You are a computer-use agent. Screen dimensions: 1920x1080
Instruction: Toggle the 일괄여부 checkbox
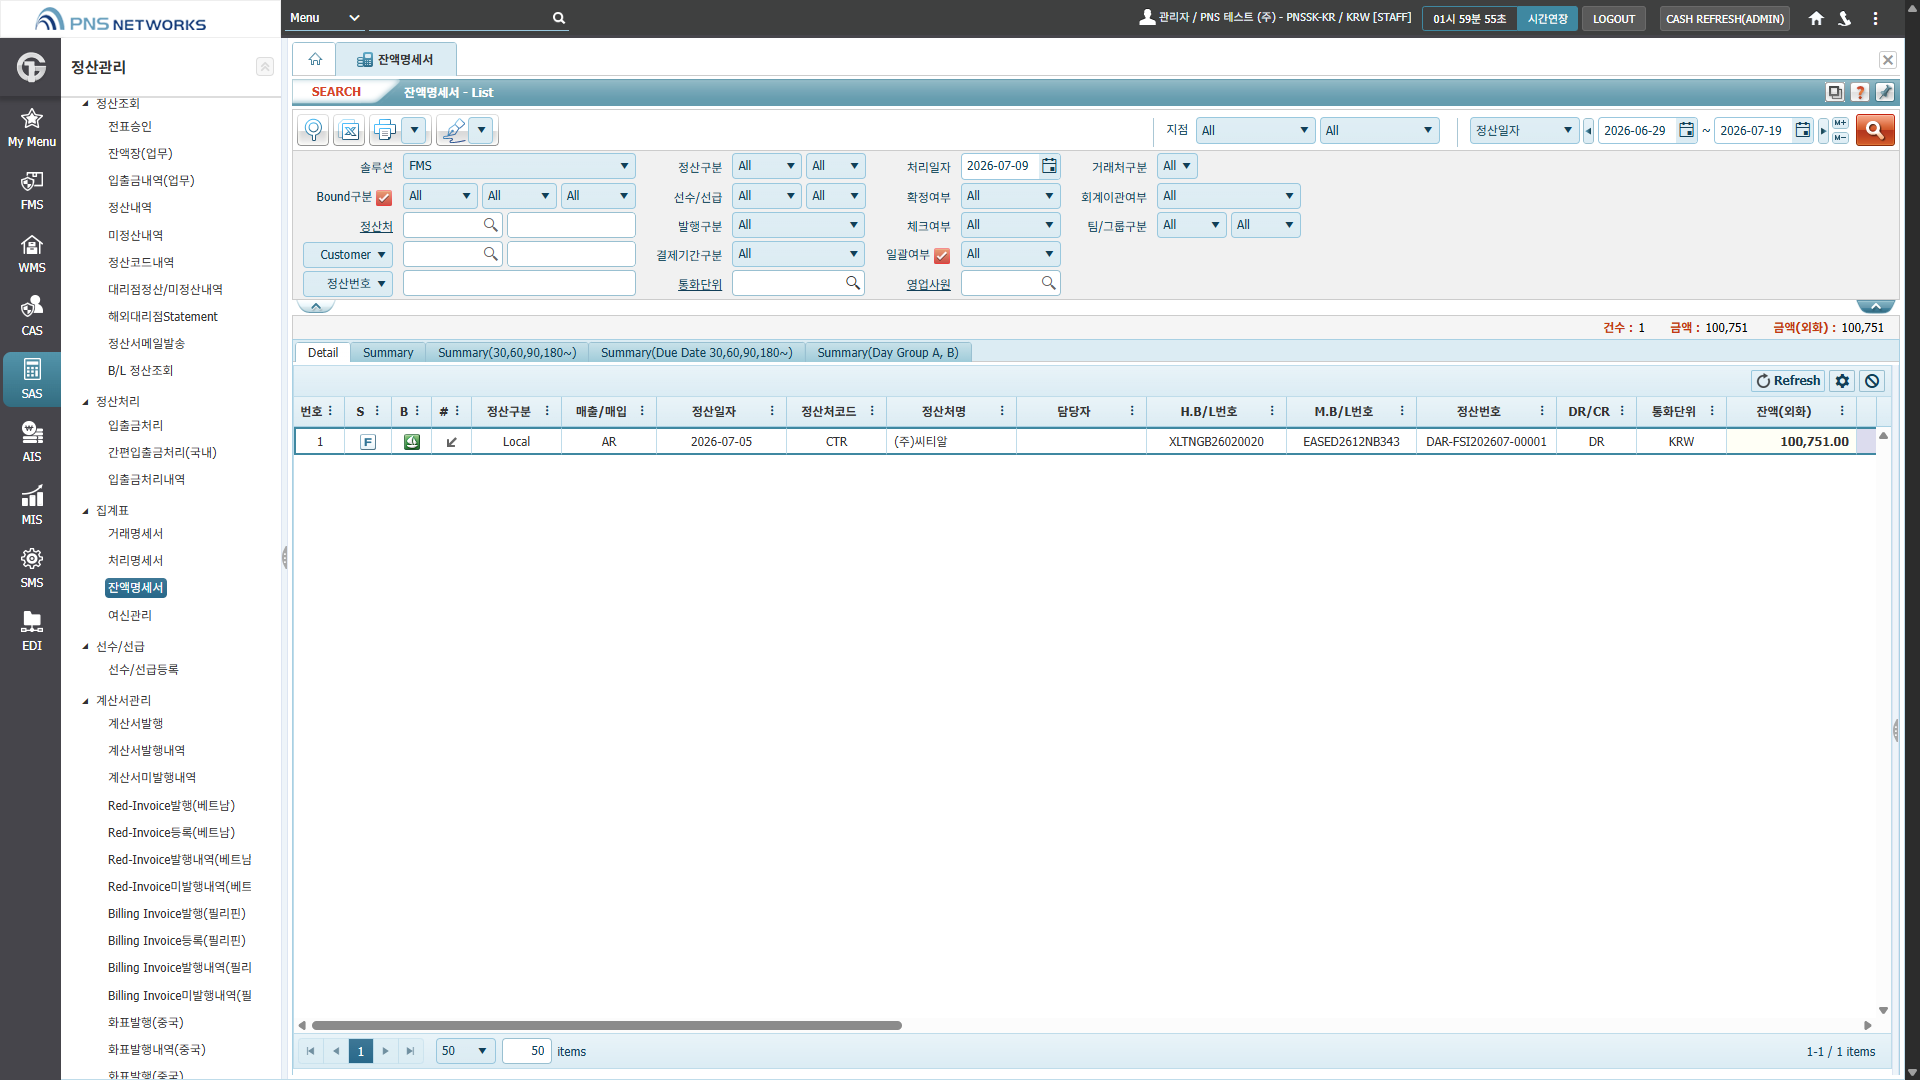tap(941, 256)
